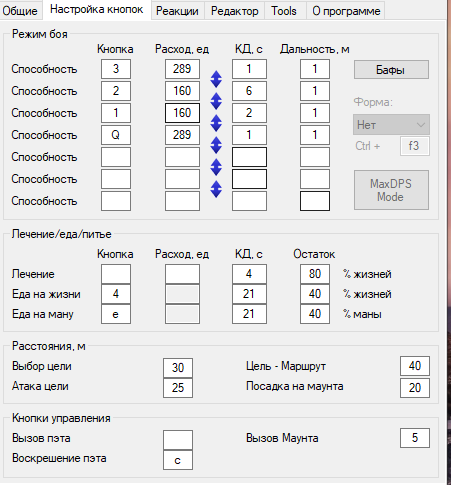This screenshot has height=485, width=451.
Task: Click swap arrows between fourth and fifth ability
Action: click(x=216, y=145)
